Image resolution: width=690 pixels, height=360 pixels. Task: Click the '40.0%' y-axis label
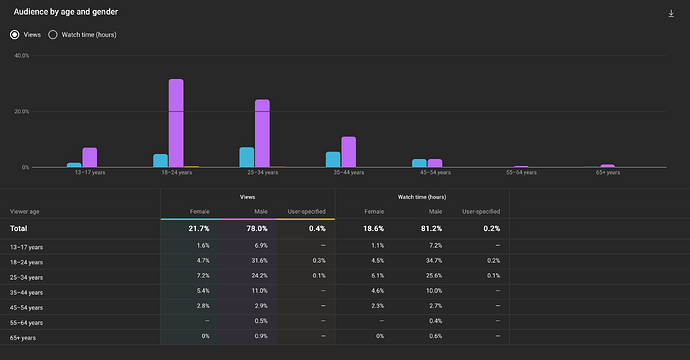22,55
